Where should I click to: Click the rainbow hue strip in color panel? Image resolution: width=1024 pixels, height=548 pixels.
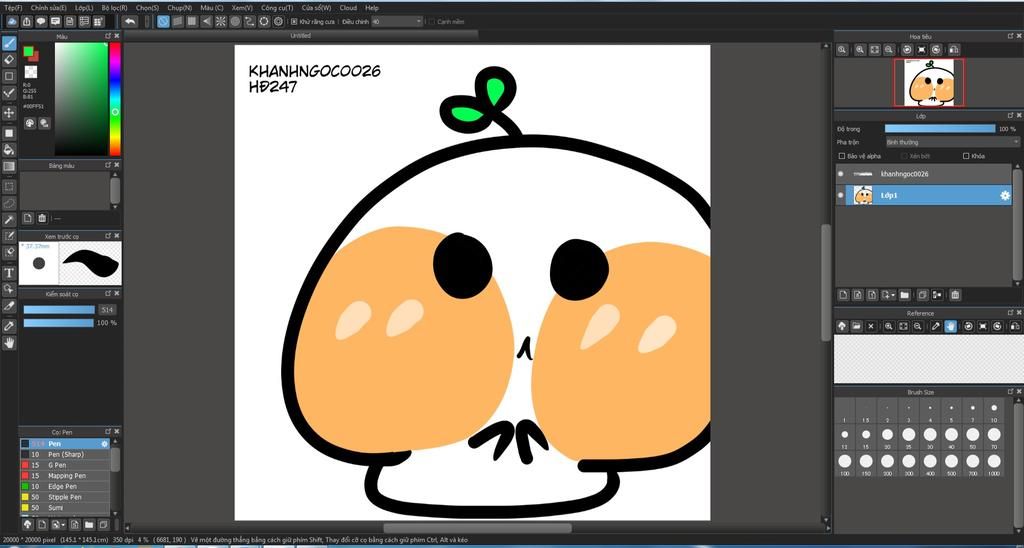[115, 99]
